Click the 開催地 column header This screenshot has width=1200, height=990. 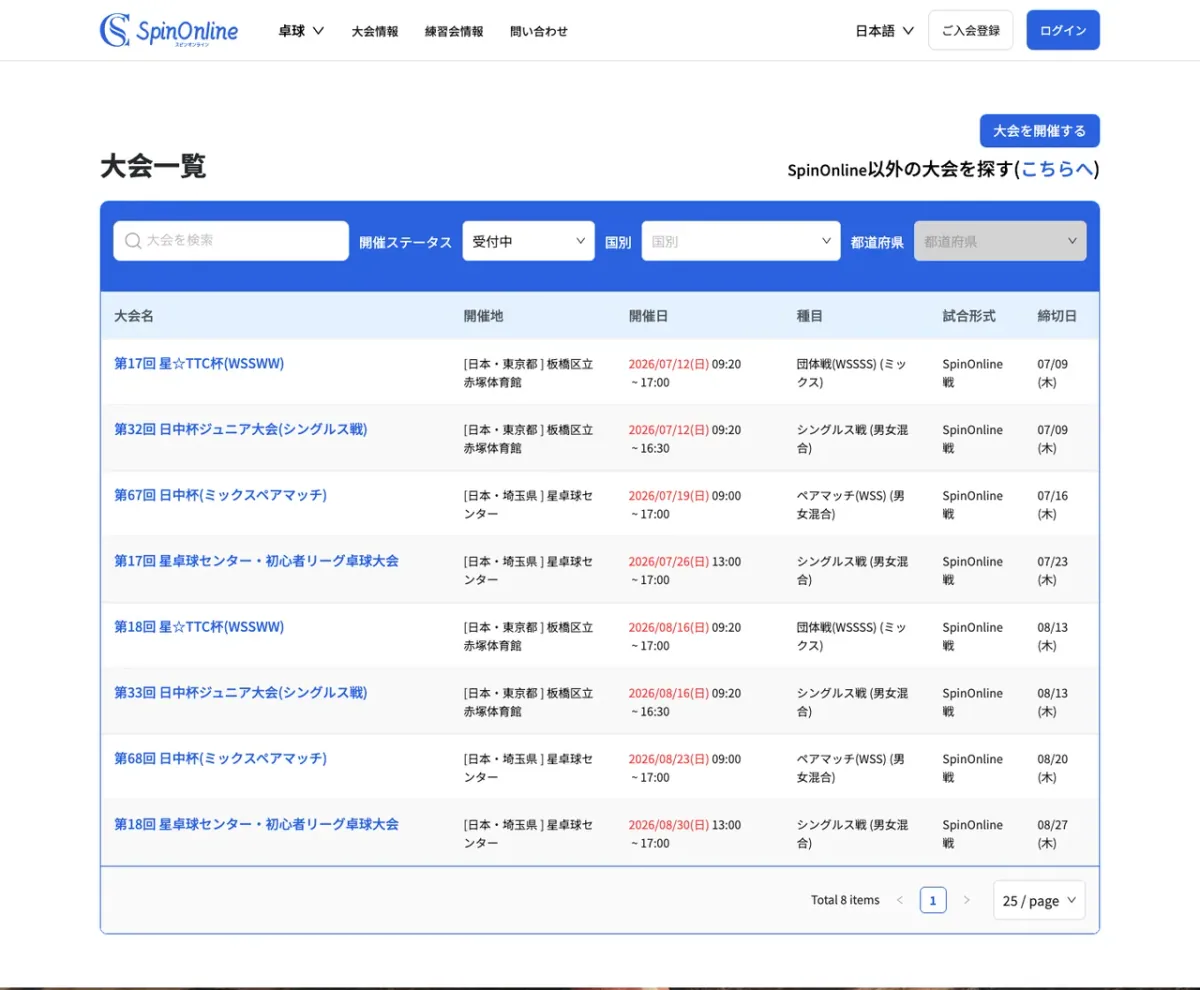pyautogui.click(x=483, y=316)
